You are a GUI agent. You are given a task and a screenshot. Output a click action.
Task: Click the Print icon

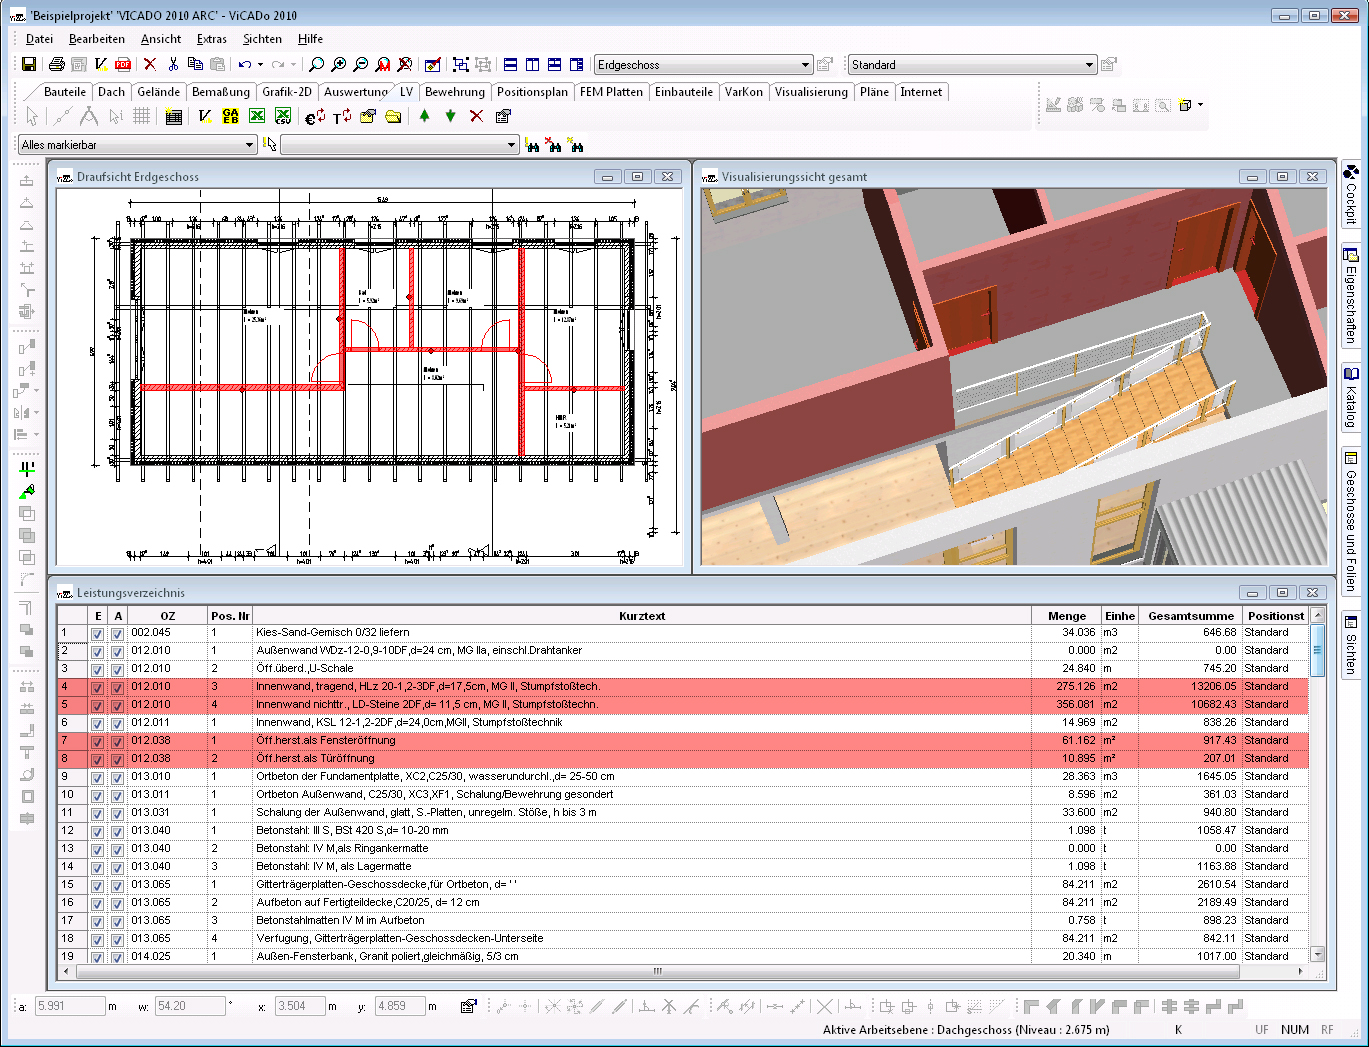tap(57, 64)
